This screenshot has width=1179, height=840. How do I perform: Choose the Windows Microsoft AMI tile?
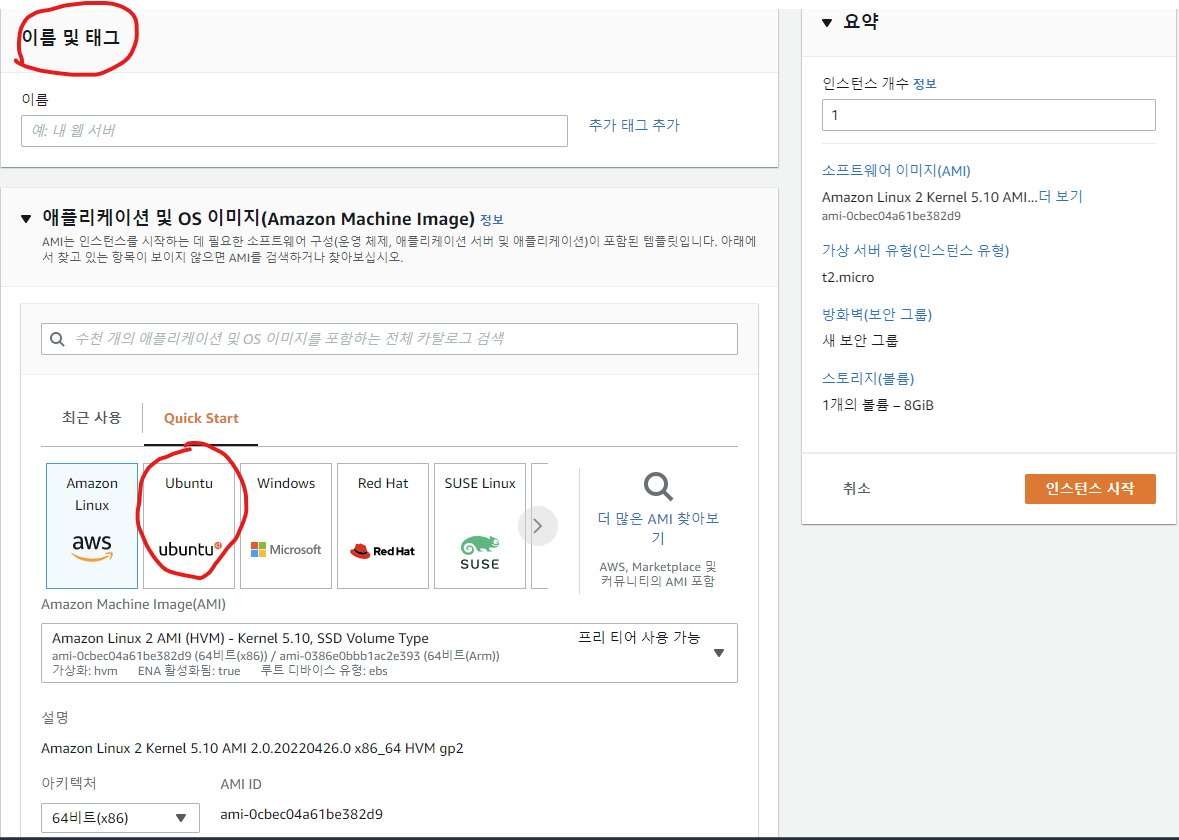click(x=286, y=526)
